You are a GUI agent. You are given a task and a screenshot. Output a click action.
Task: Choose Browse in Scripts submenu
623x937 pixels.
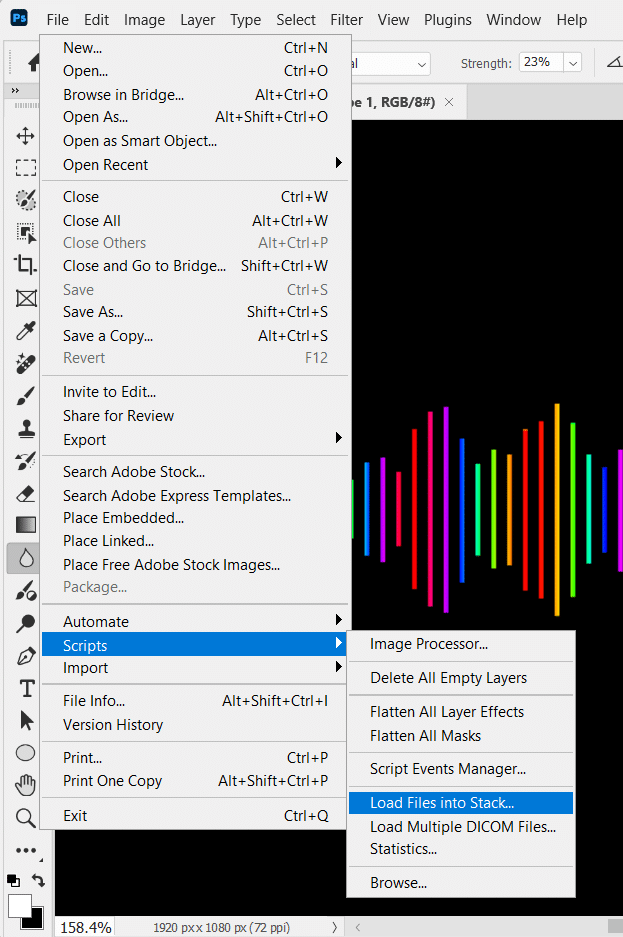(x=461, y=883)
